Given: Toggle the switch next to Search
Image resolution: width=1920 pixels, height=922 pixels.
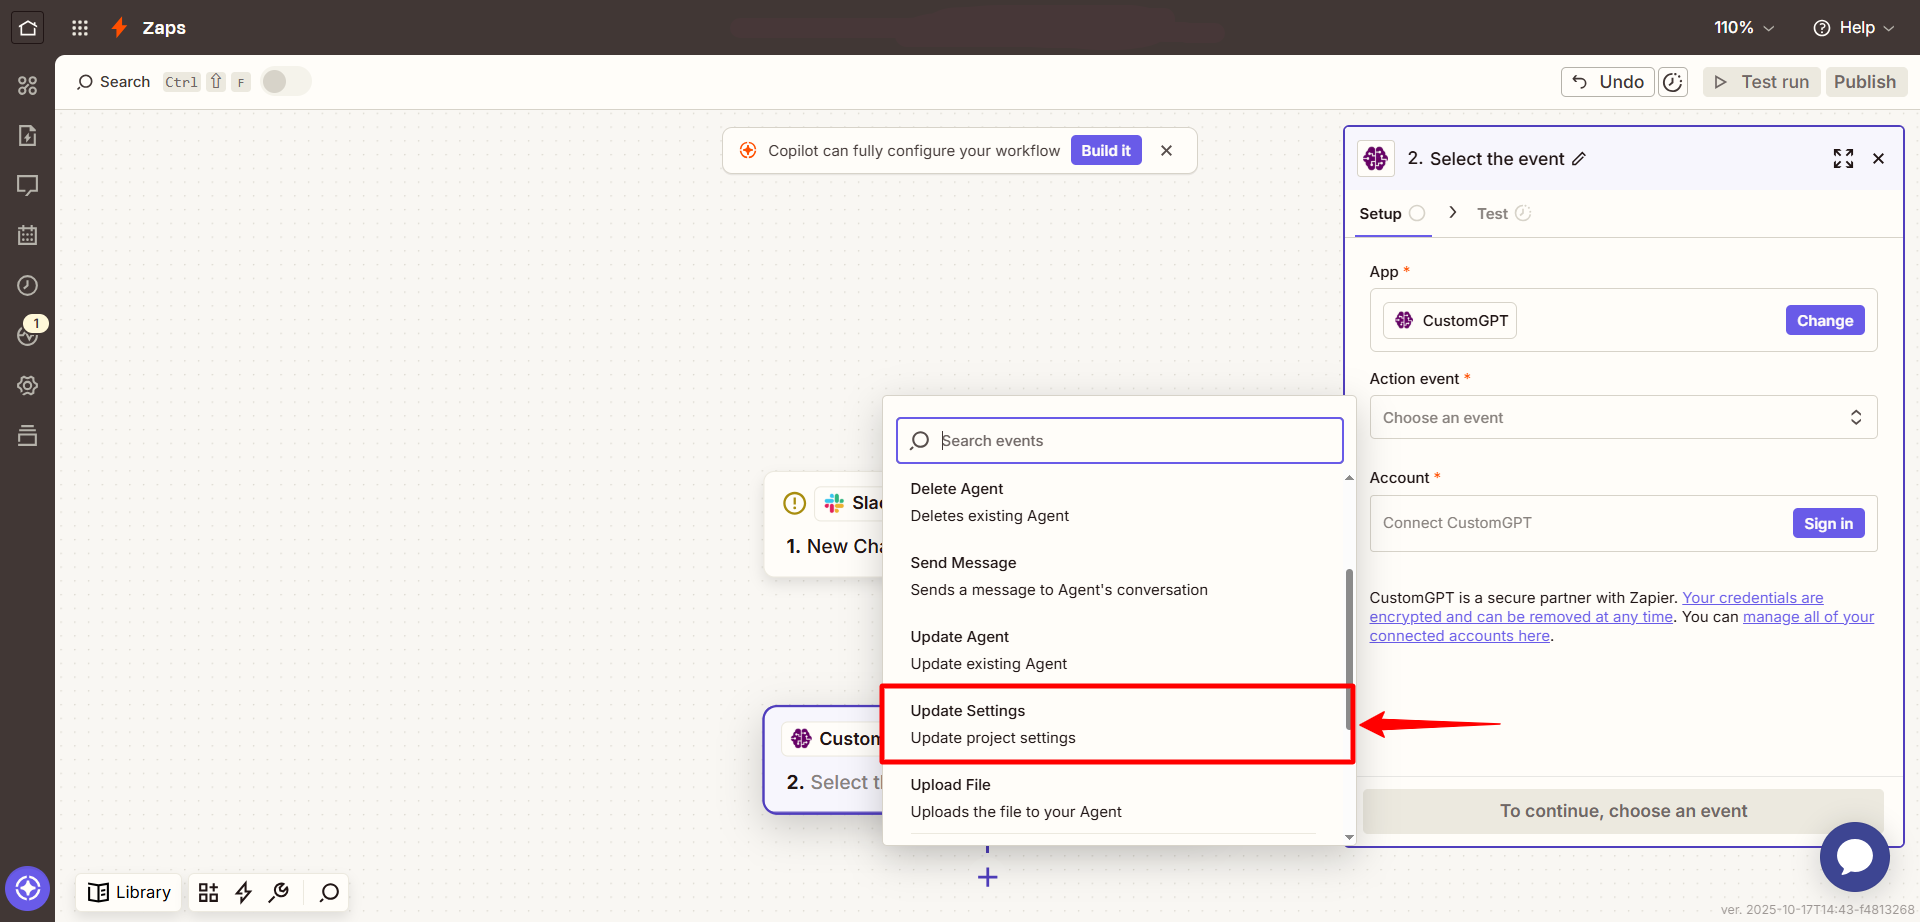Looking at the screenshot, I should 286,82.
